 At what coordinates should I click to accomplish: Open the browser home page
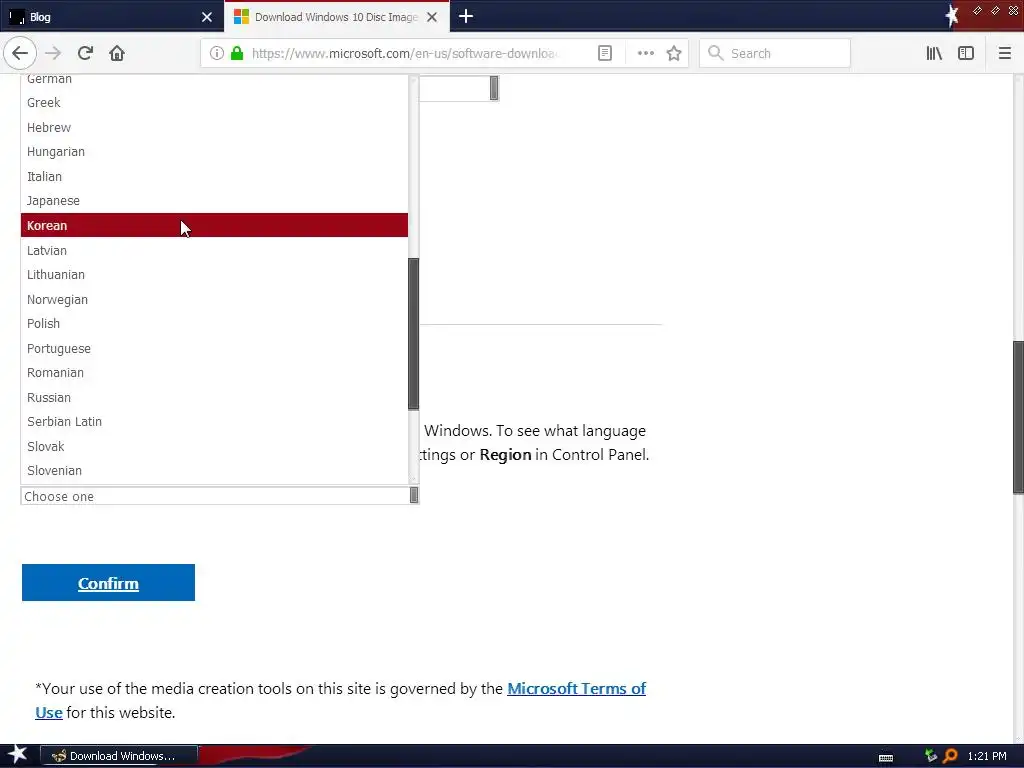(117, 53)
